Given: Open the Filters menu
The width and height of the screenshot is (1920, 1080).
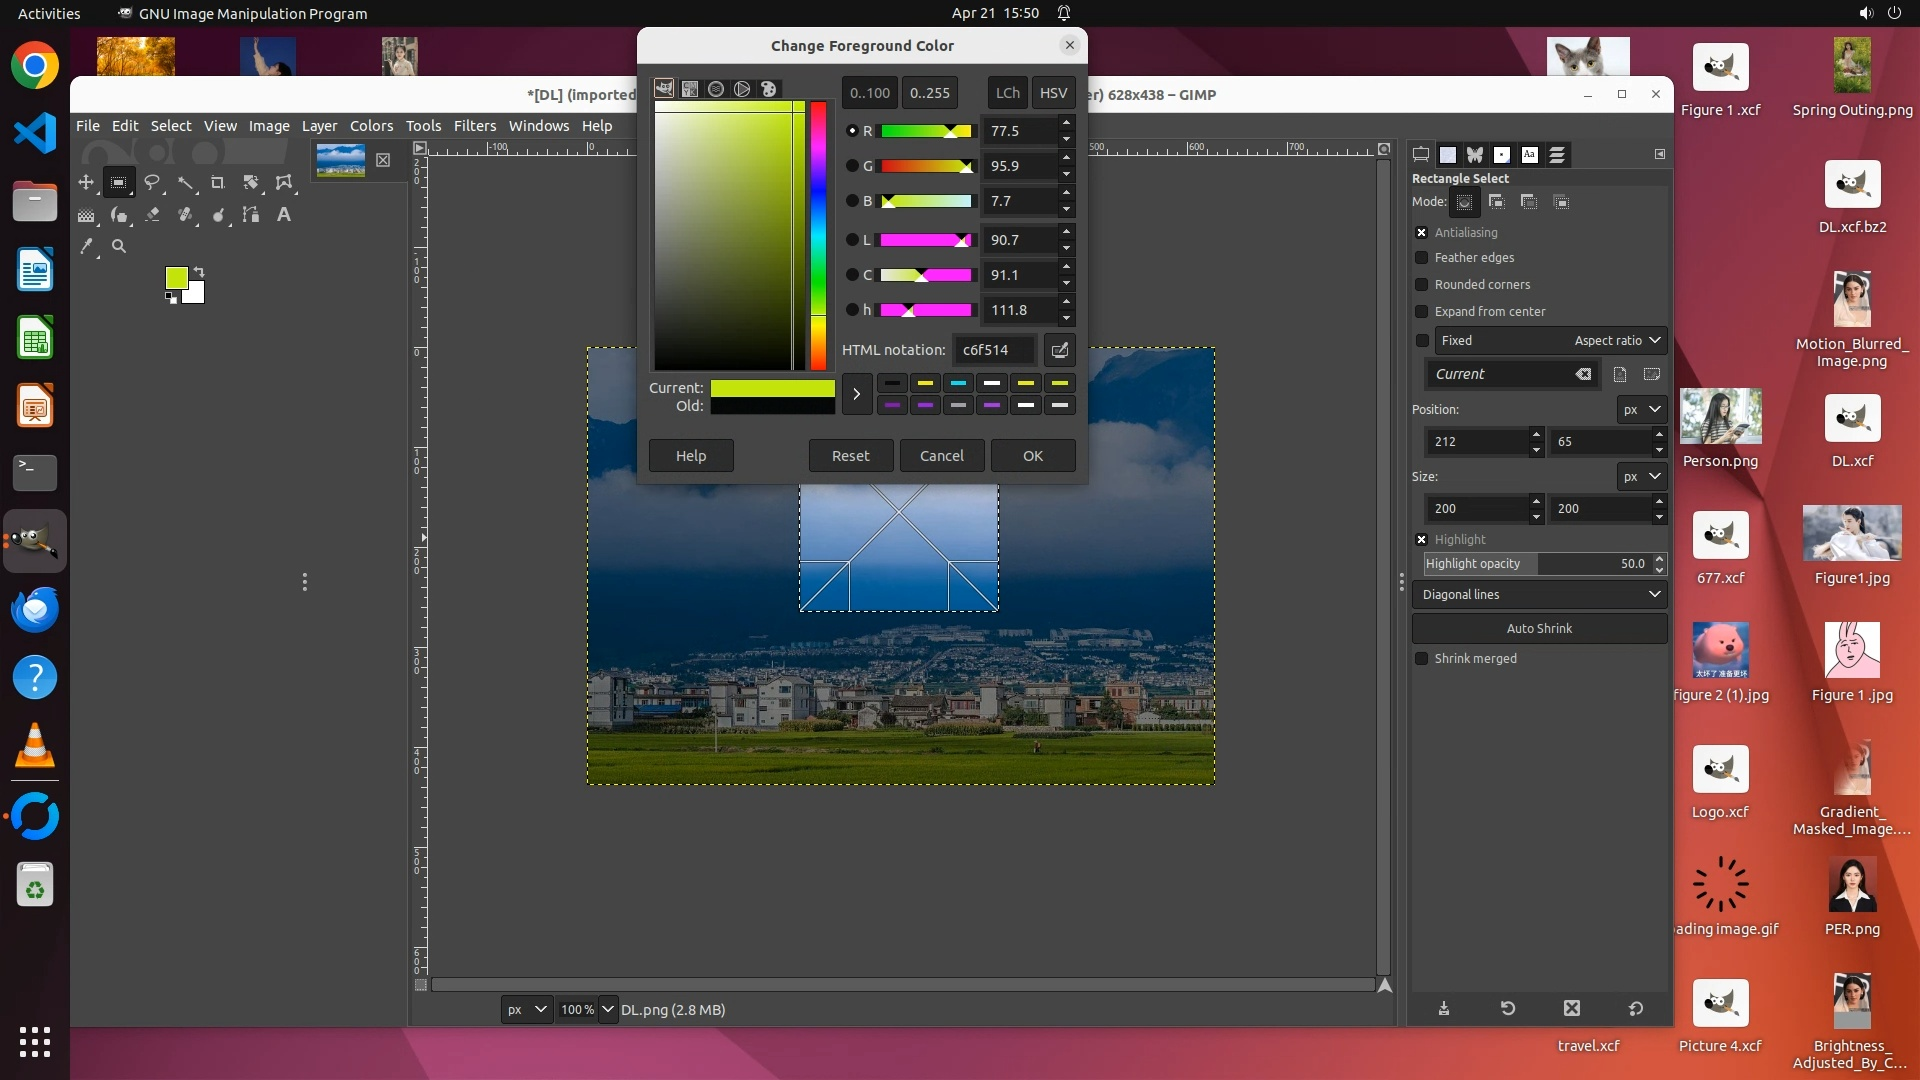Looking at the screenshot, I should 474,126.
